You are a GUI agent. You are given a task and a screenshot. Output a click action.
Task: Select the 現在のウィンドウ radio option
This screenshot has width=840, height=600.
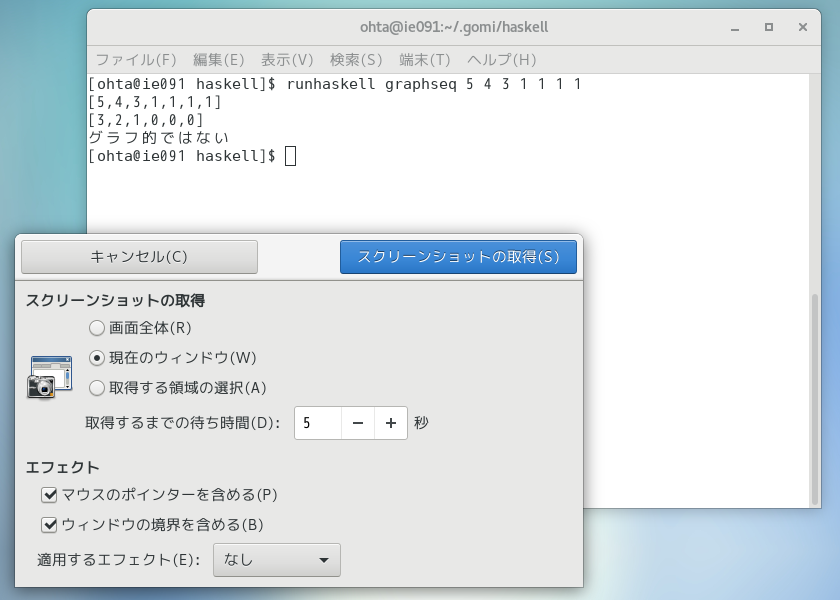97,357
